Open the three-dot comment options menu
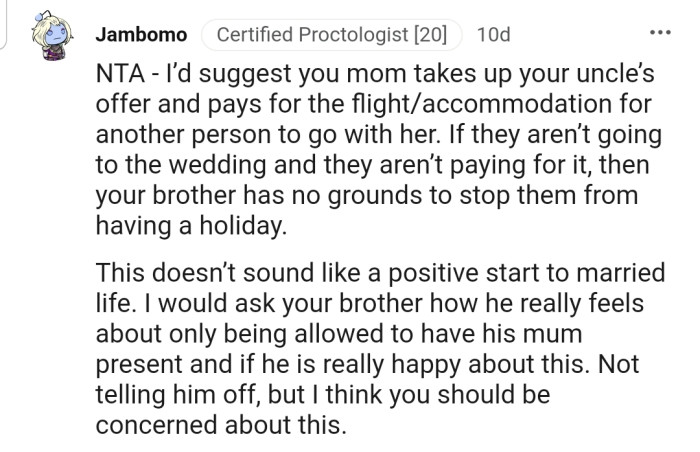Screen dimensions: 700x452 tap(658, 33)
